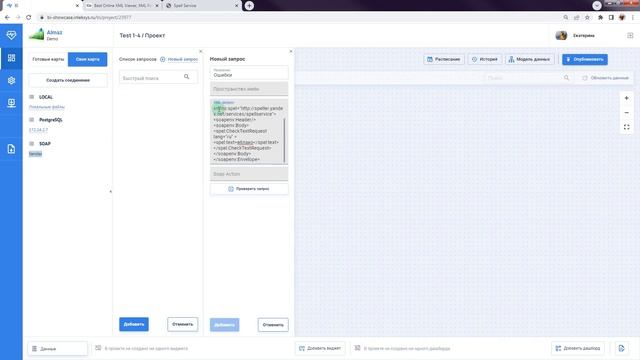Collapse the connections panel with the arrow
The height and width of the screenshot is (360, 640).
click(110, 191)
